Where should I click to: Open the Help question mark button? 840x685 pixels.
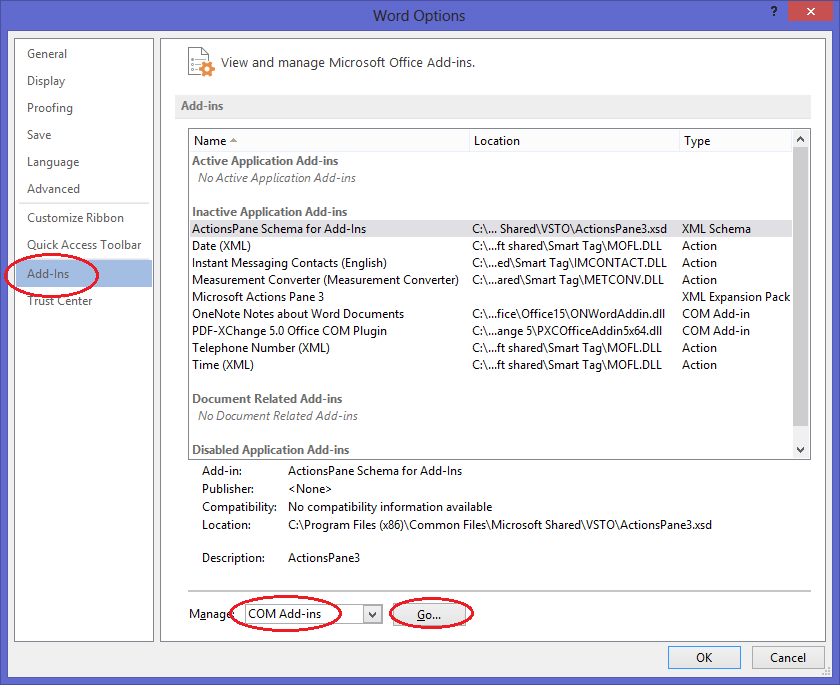pos(774,11)
